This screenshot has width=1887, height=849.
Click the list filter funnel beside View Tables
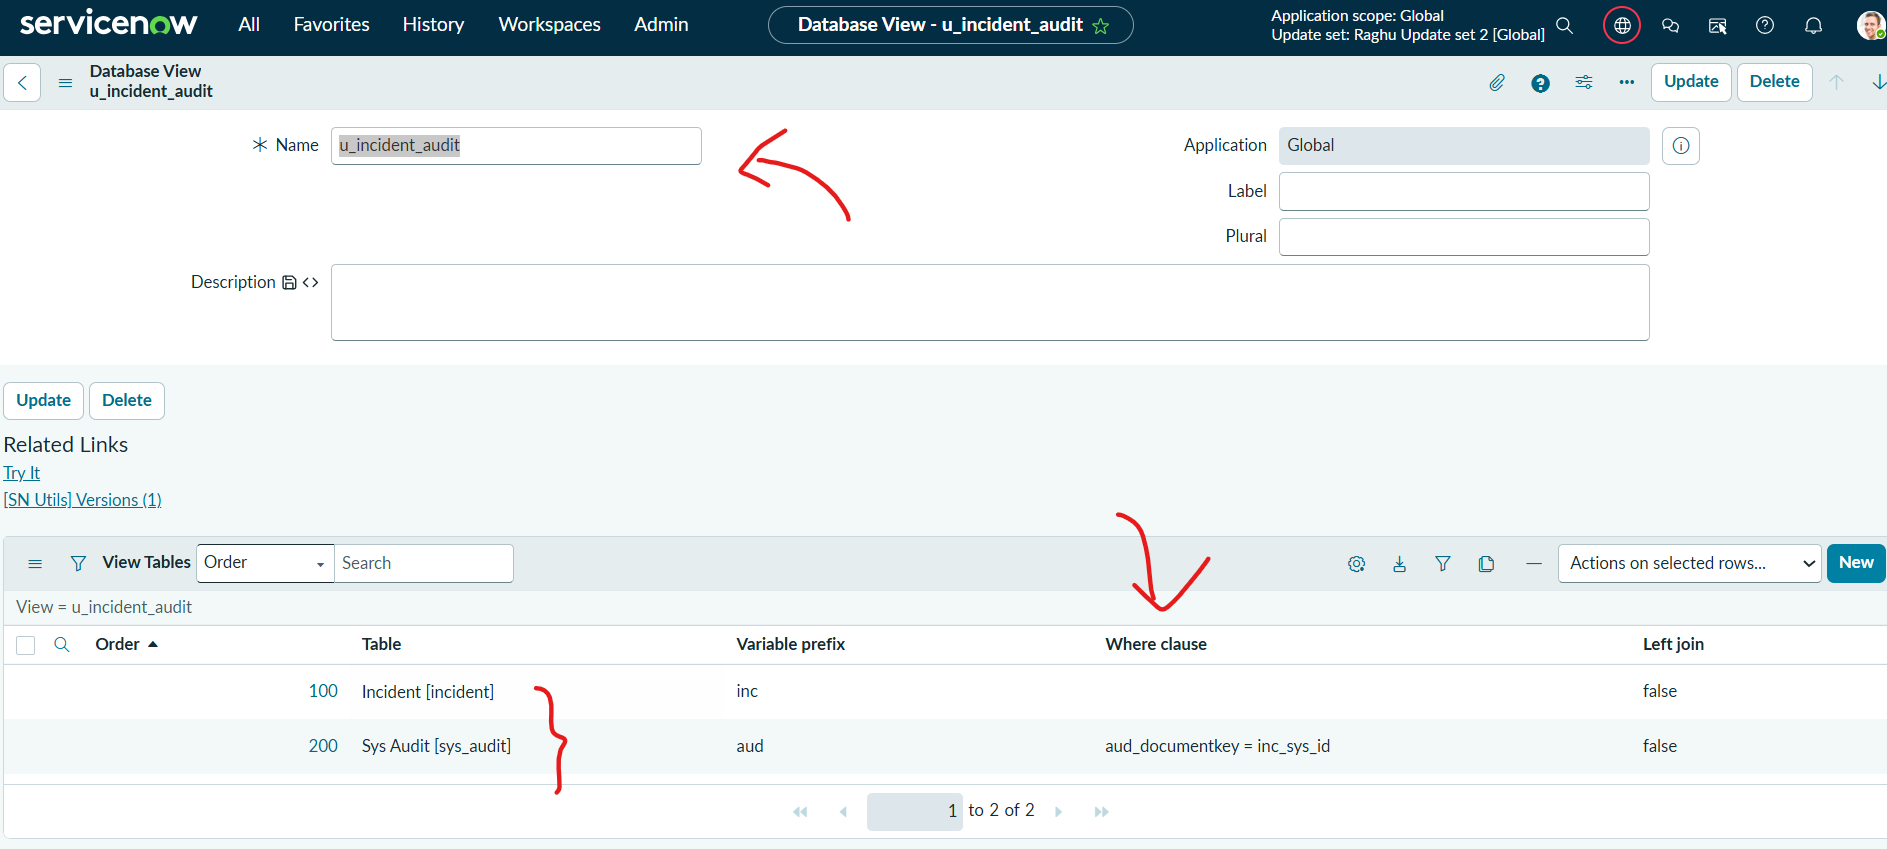click(x=78, y=564)
